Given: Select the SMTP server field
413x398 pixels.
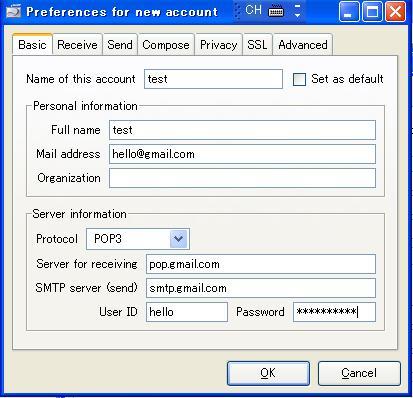Looking at the screenshot, I should point(261,288).
